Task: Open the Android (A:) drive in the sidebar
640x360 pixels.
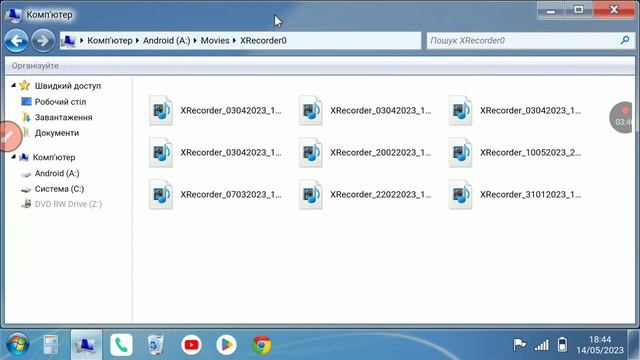Action: pyautogui.click(x=57, y=173)
